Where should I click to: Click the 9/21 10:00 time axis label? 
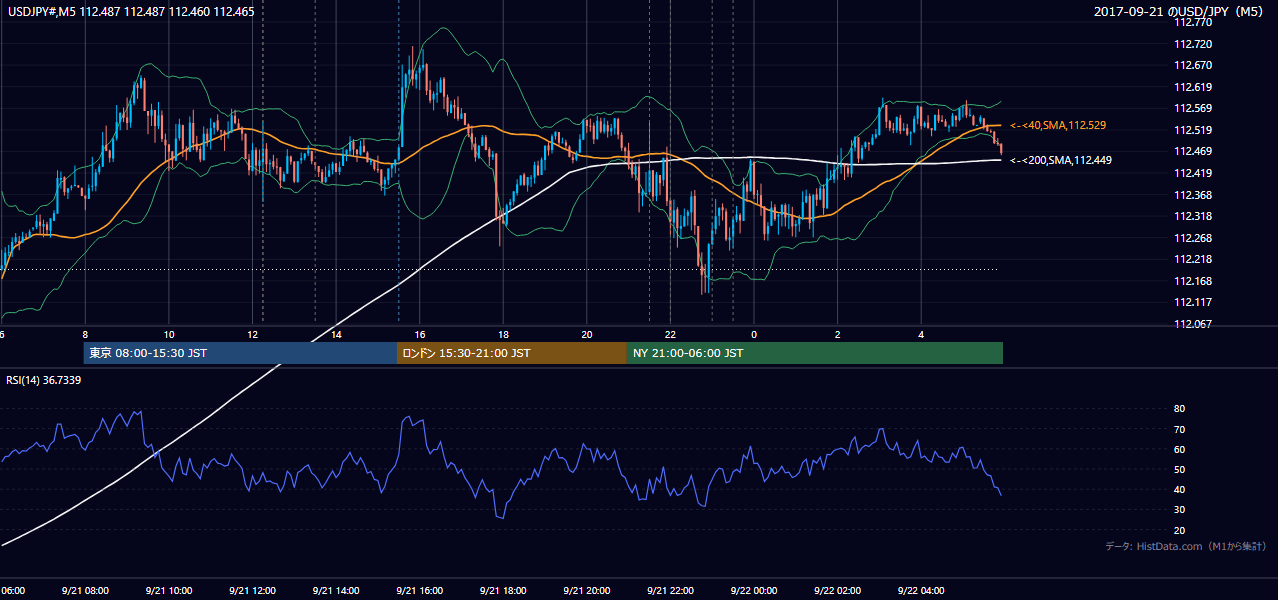pyautogui.click(x=169, y=591)
